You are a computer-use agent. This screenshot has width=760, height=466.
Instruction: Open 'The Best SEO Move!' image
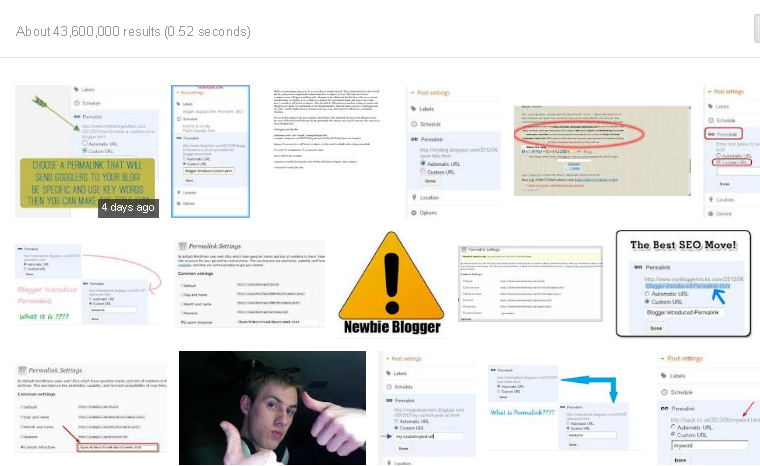[x=683, y=284]
